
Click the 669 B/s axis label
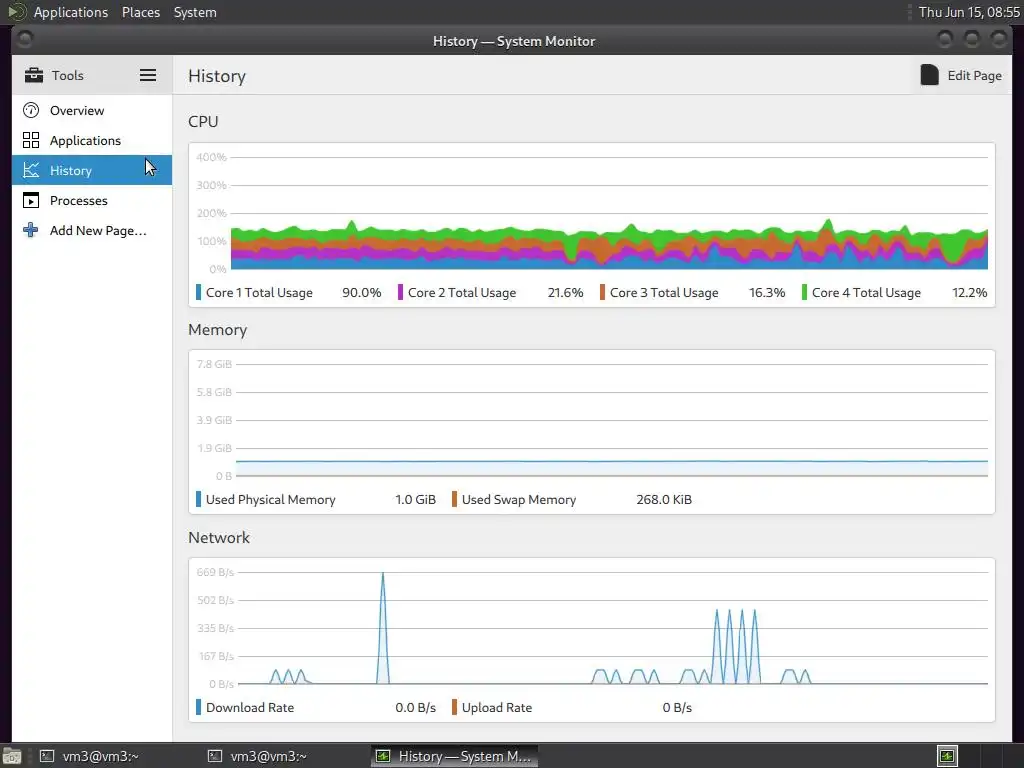[x=215, y=572]
